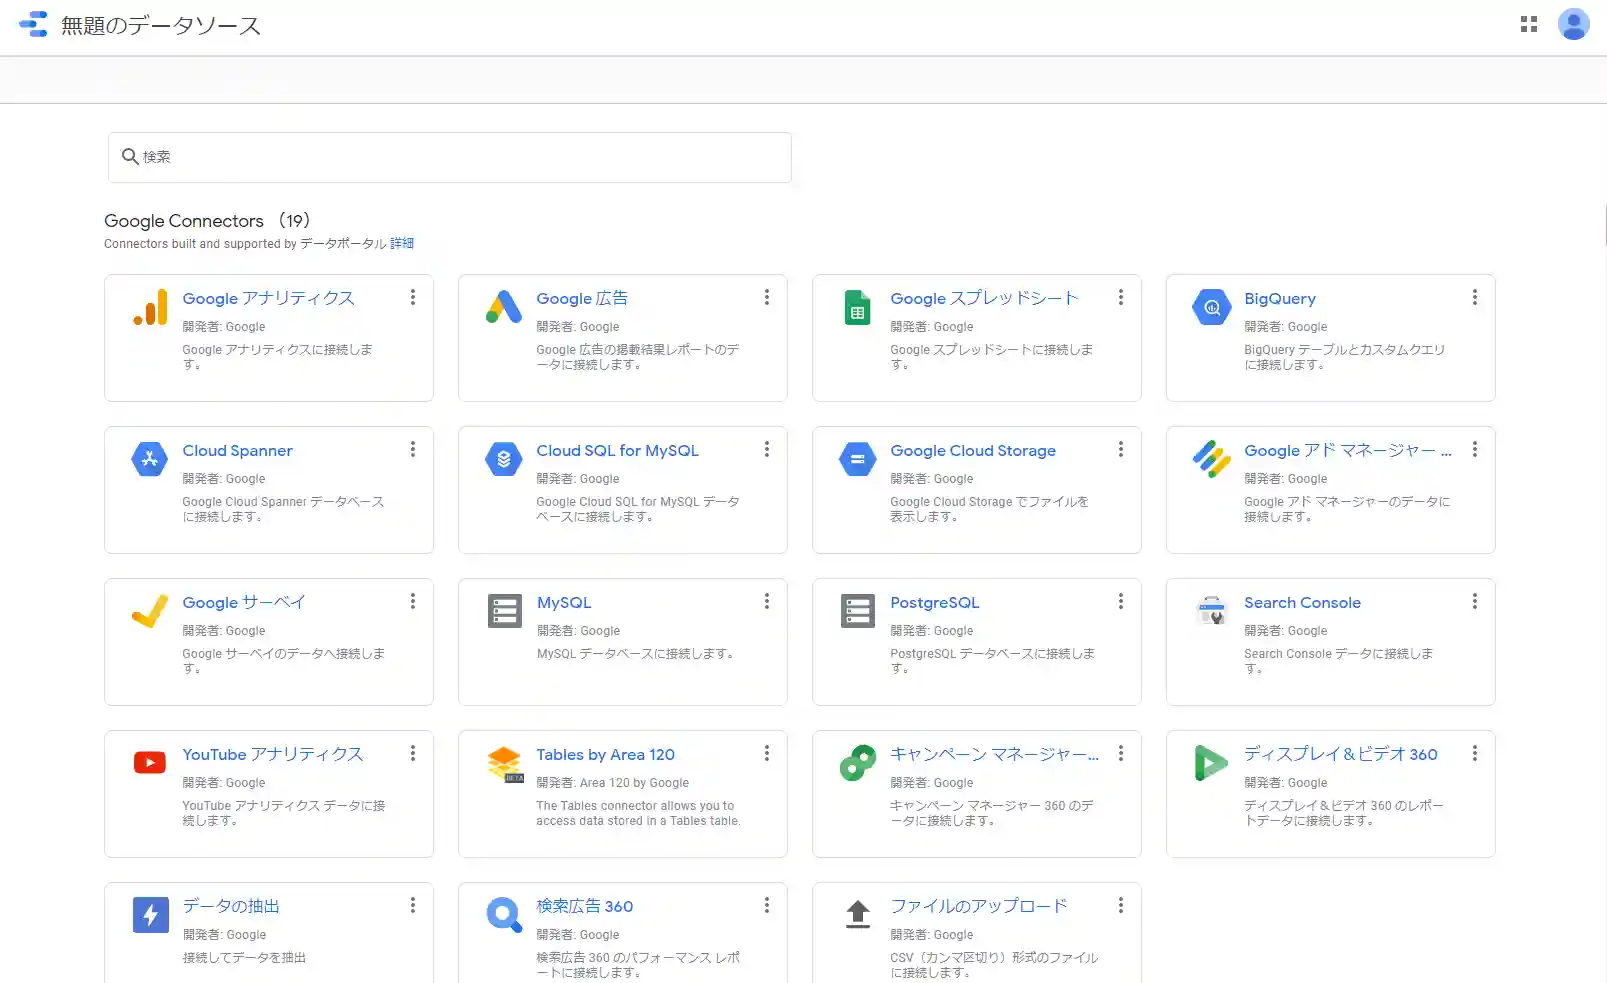Click the Google アド マネージャー icon

(x=1211, y=459)
